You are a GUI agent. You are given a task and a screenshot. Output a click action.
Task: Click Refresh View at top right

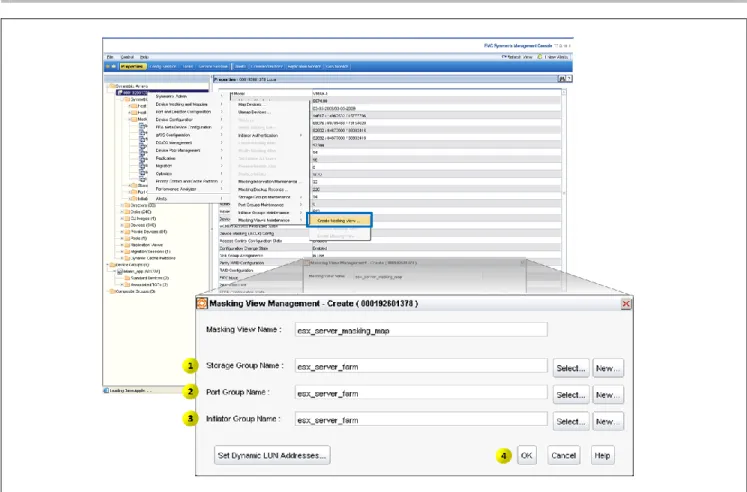click(x=517, y=57)
